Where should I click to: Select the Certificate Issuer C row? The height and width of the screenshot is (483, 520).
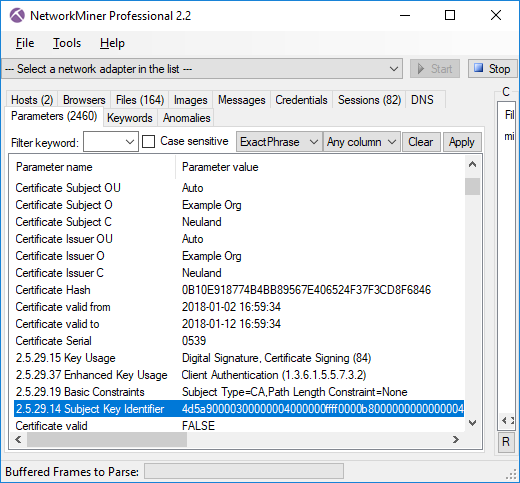click(239, 273)
